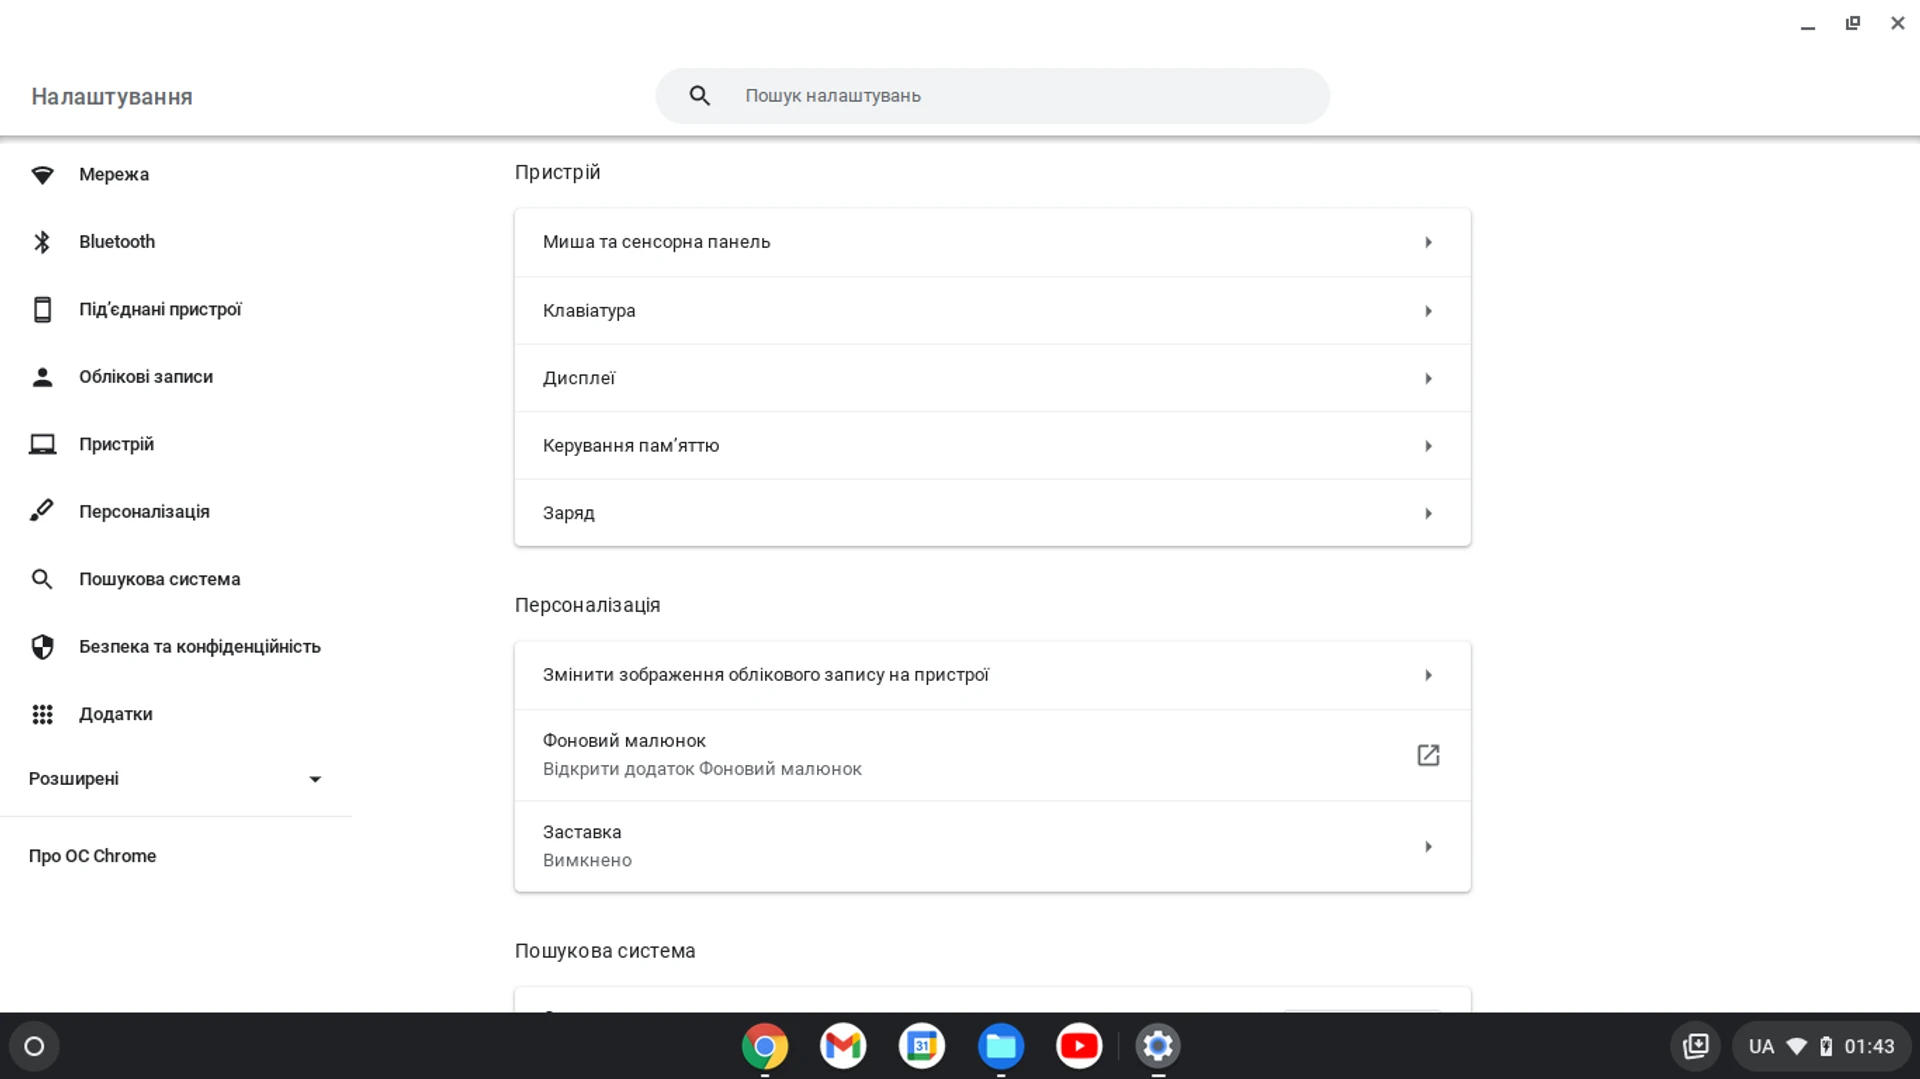Click the Персоналізація brush icon
Image resolution: width=1920 pixels, height=1079 pixels.
[x=43, y=511]
